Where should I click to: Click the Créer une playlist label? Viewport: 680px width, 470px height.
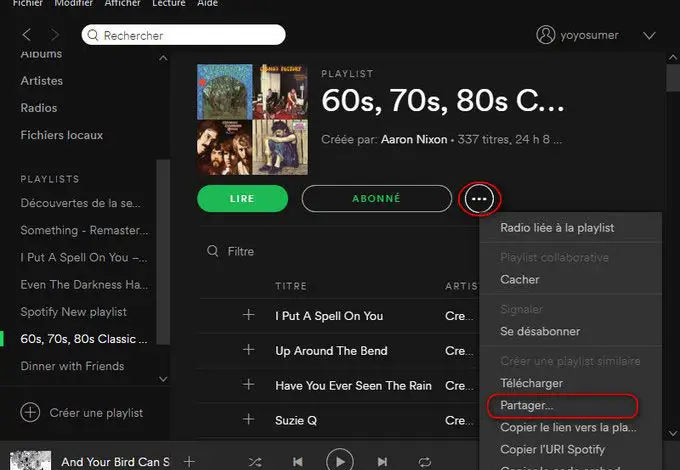96,413
